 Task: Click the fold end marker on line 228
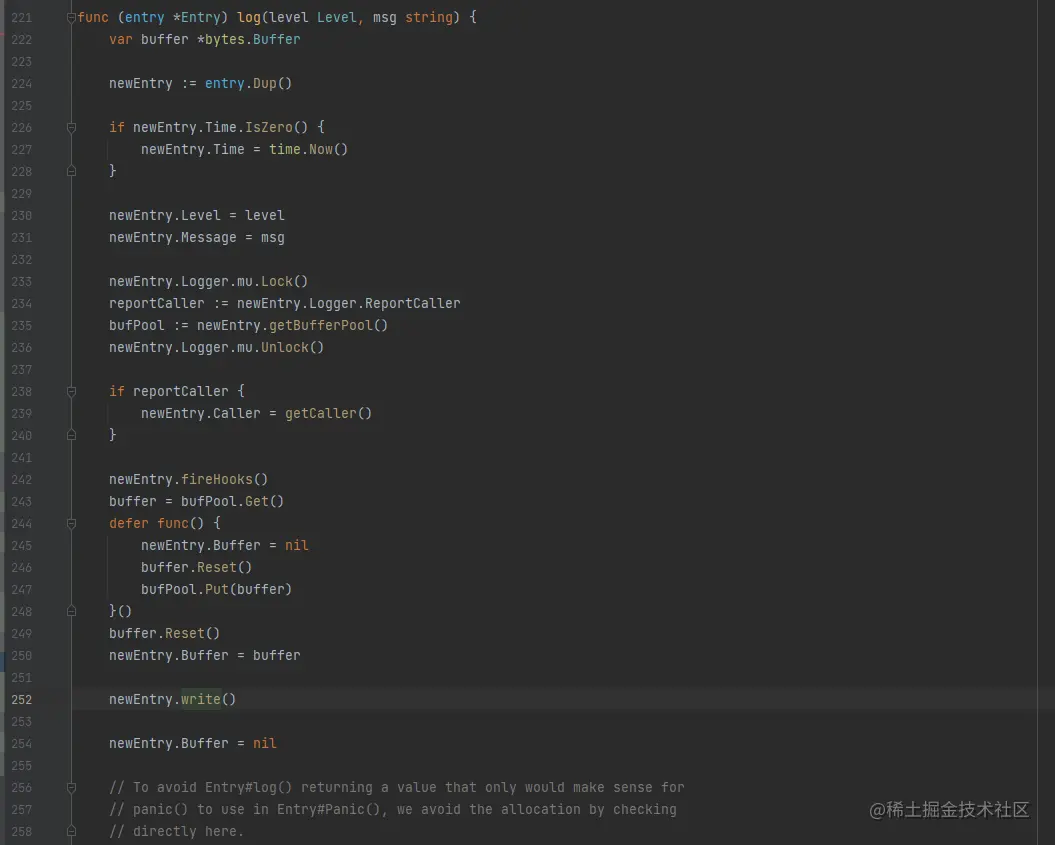click(x=71, y=172)
